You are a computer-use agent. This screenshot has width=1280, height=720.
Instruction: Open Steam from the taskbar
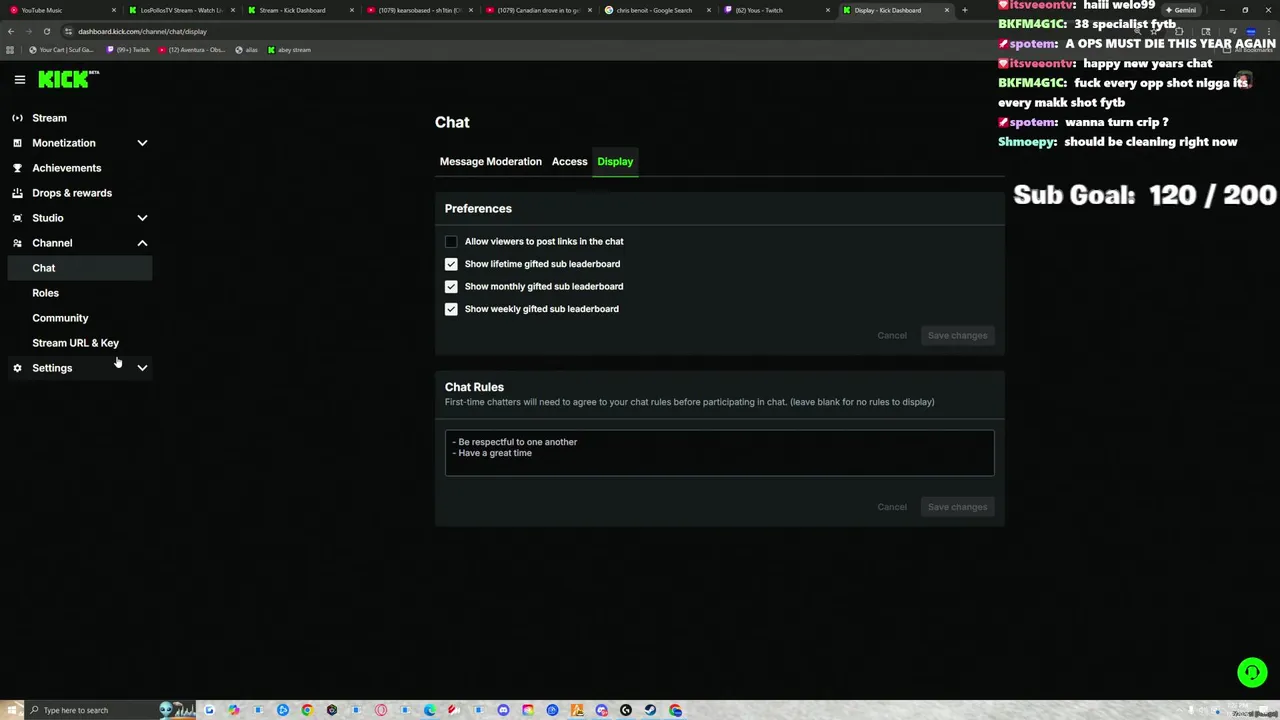pos(650,710)
